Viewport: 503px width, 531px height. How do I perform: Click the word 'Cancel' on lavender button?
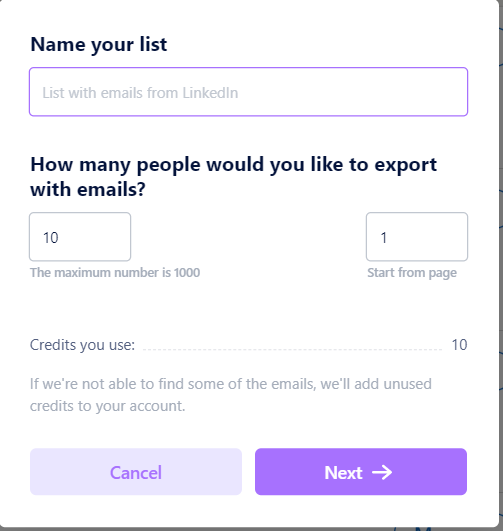click(136, 473)
